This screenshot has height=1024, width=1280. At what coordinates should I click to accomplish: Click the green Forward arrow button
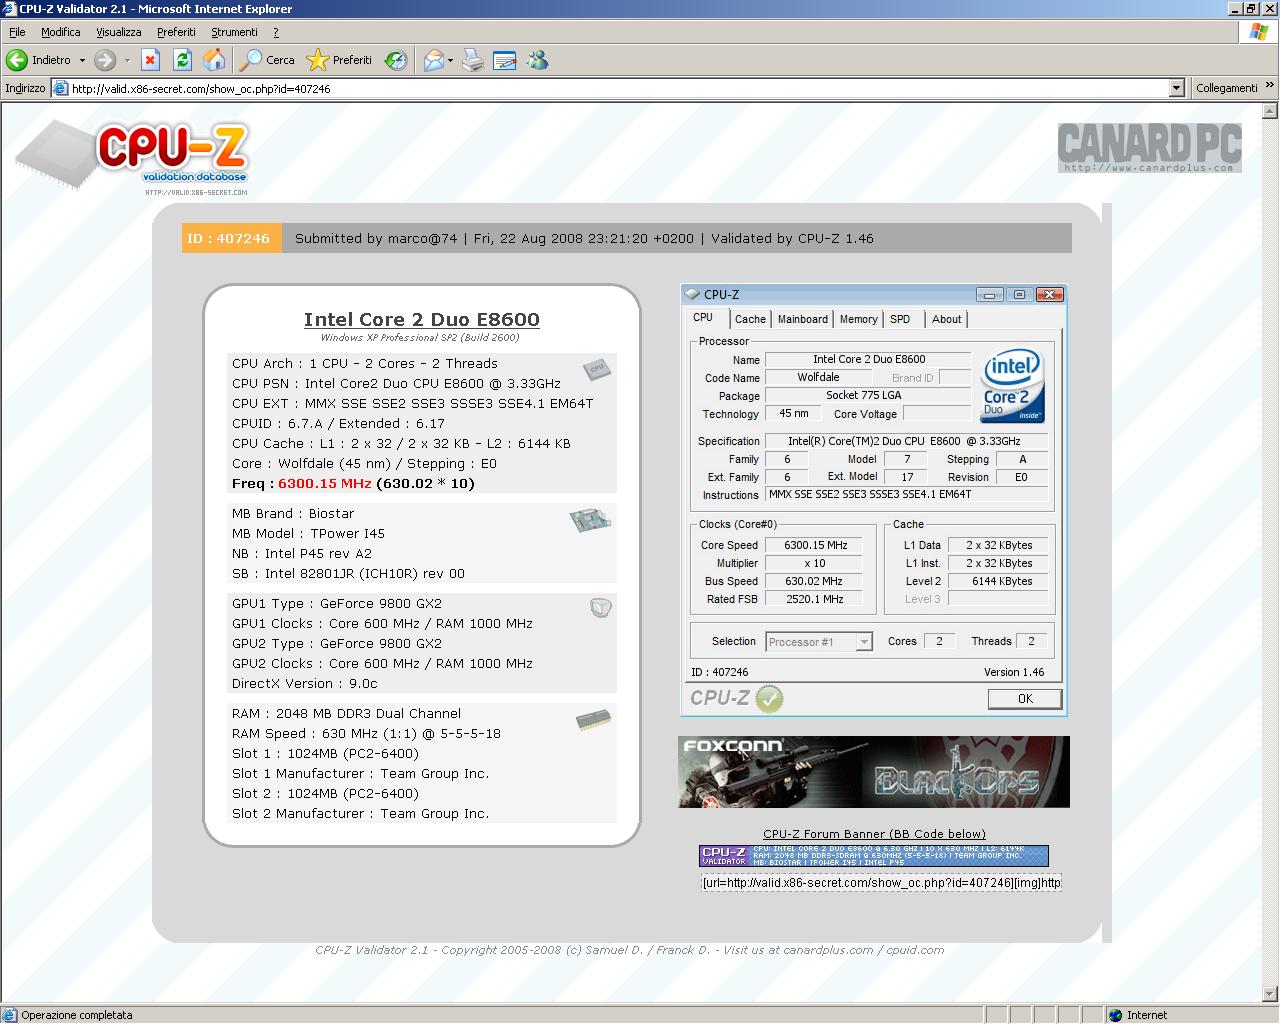[105, 60]
